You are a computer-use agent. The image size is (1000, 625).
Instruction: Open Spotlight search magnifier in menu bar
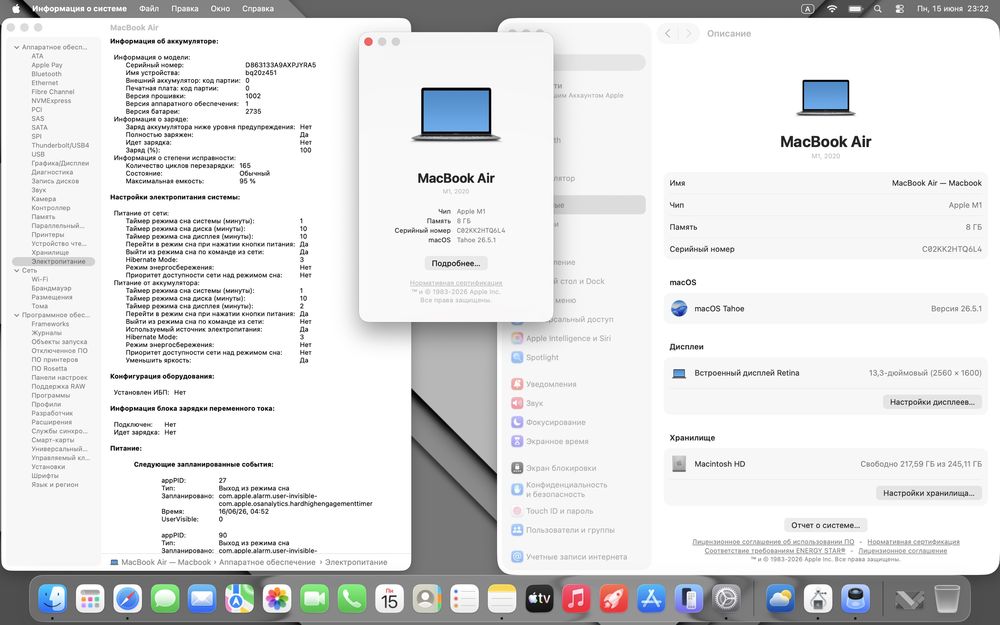(878, 8)
